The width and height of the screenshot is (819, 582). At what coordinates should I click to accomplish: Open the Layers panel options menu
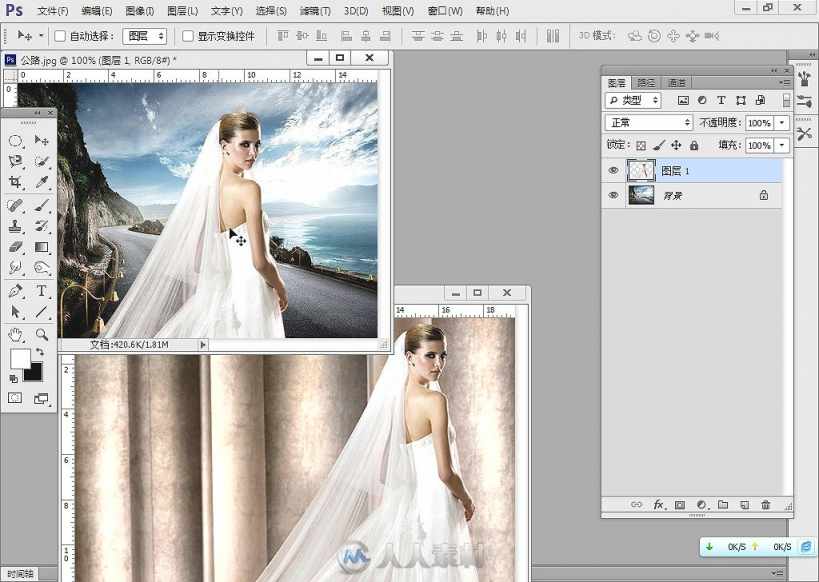785,83
